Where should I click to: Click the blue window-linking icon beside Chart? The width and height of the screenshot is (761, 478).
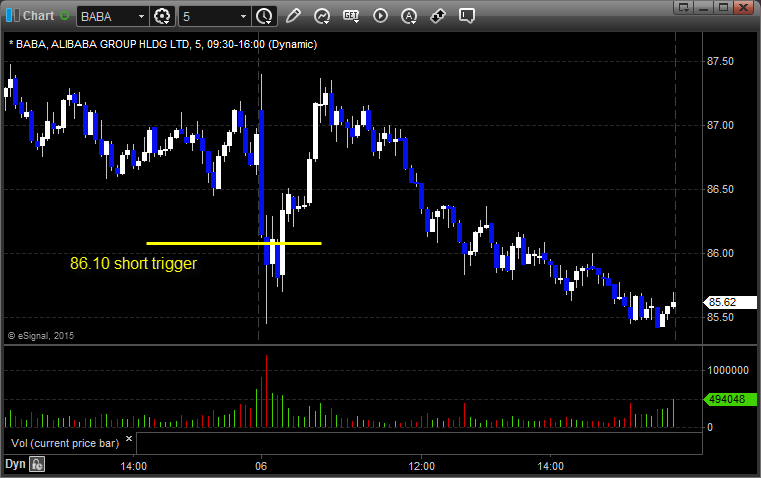coord(12,16)
